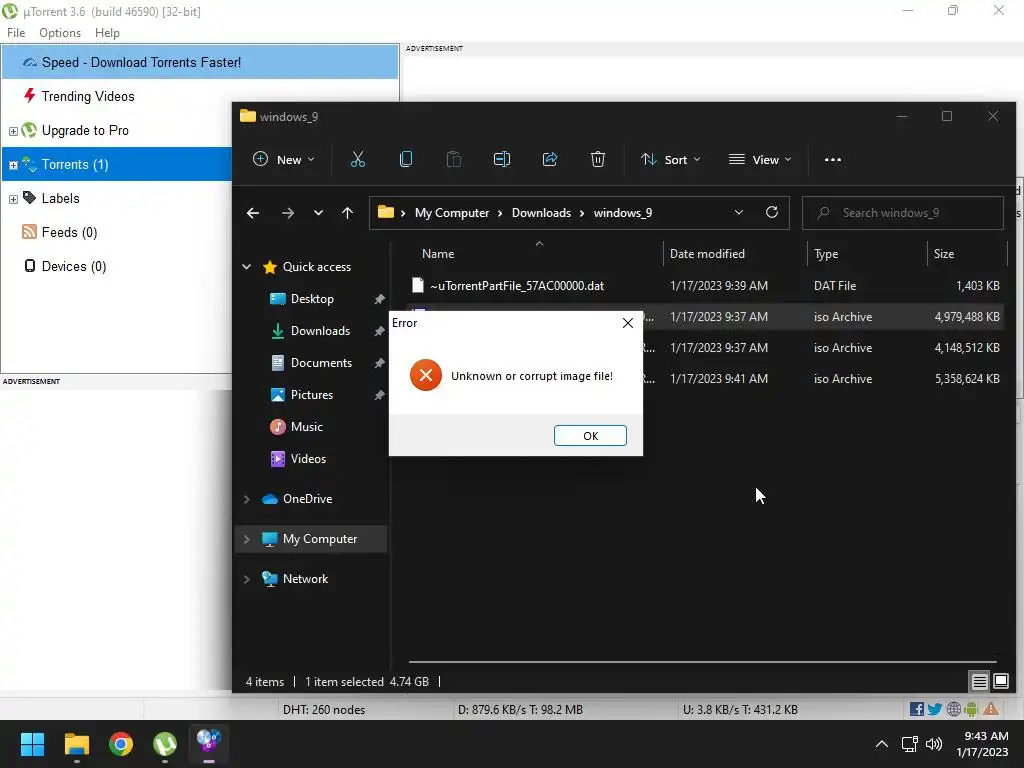
Task: Select Trending Videos in uTorrent sidebar
Action: tap(88, 96)
